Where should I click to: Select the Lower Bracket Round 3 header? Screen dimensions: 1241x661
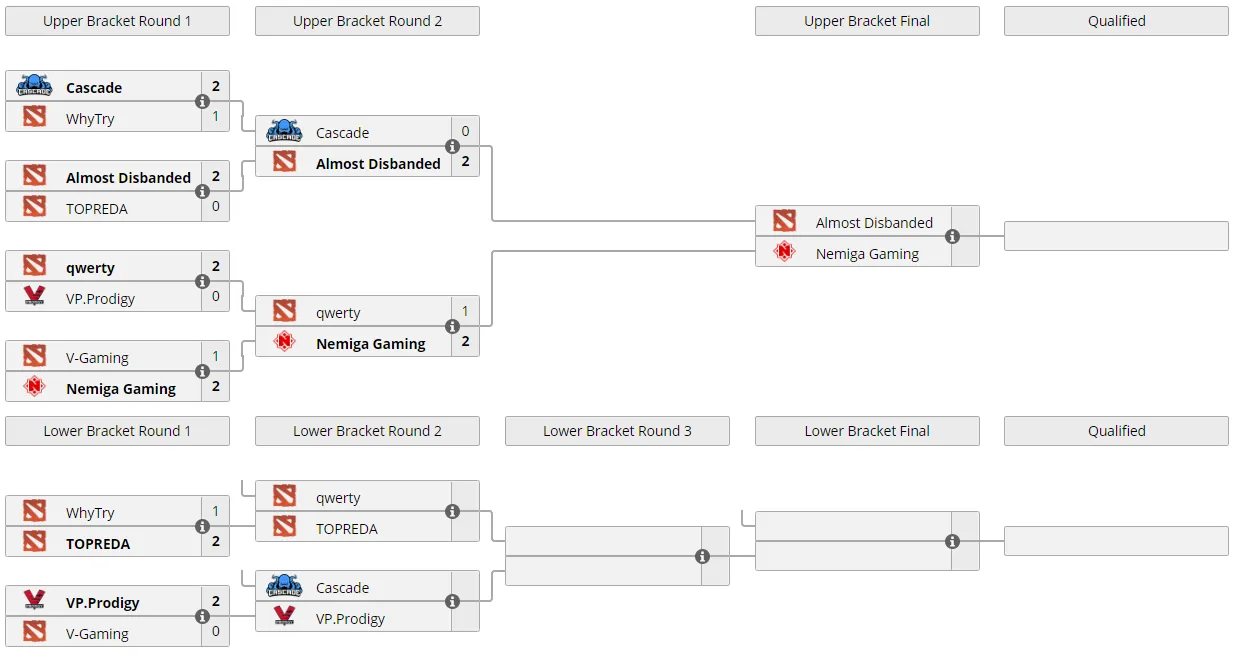coord(617,431)
